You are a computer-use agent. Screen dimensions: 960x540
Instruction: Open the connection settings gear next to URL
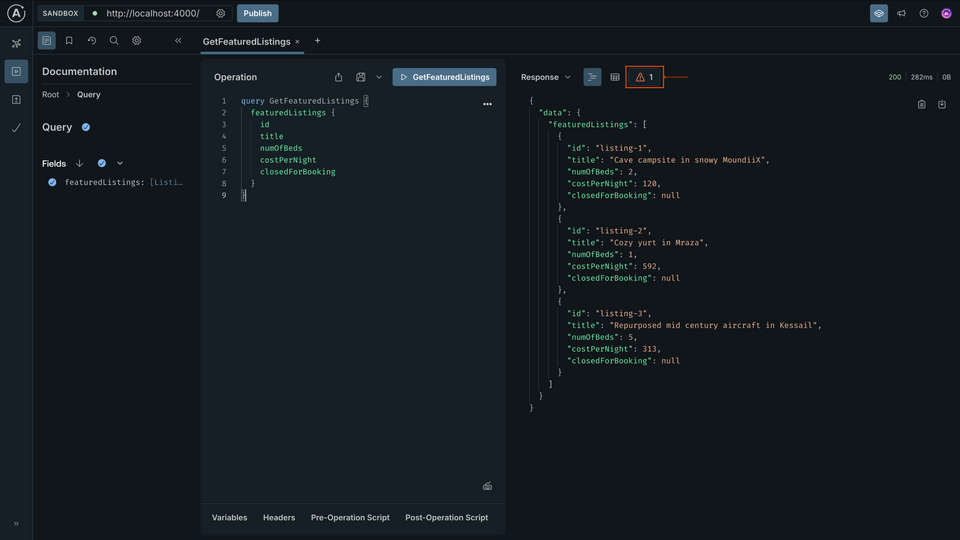[221, 14]
